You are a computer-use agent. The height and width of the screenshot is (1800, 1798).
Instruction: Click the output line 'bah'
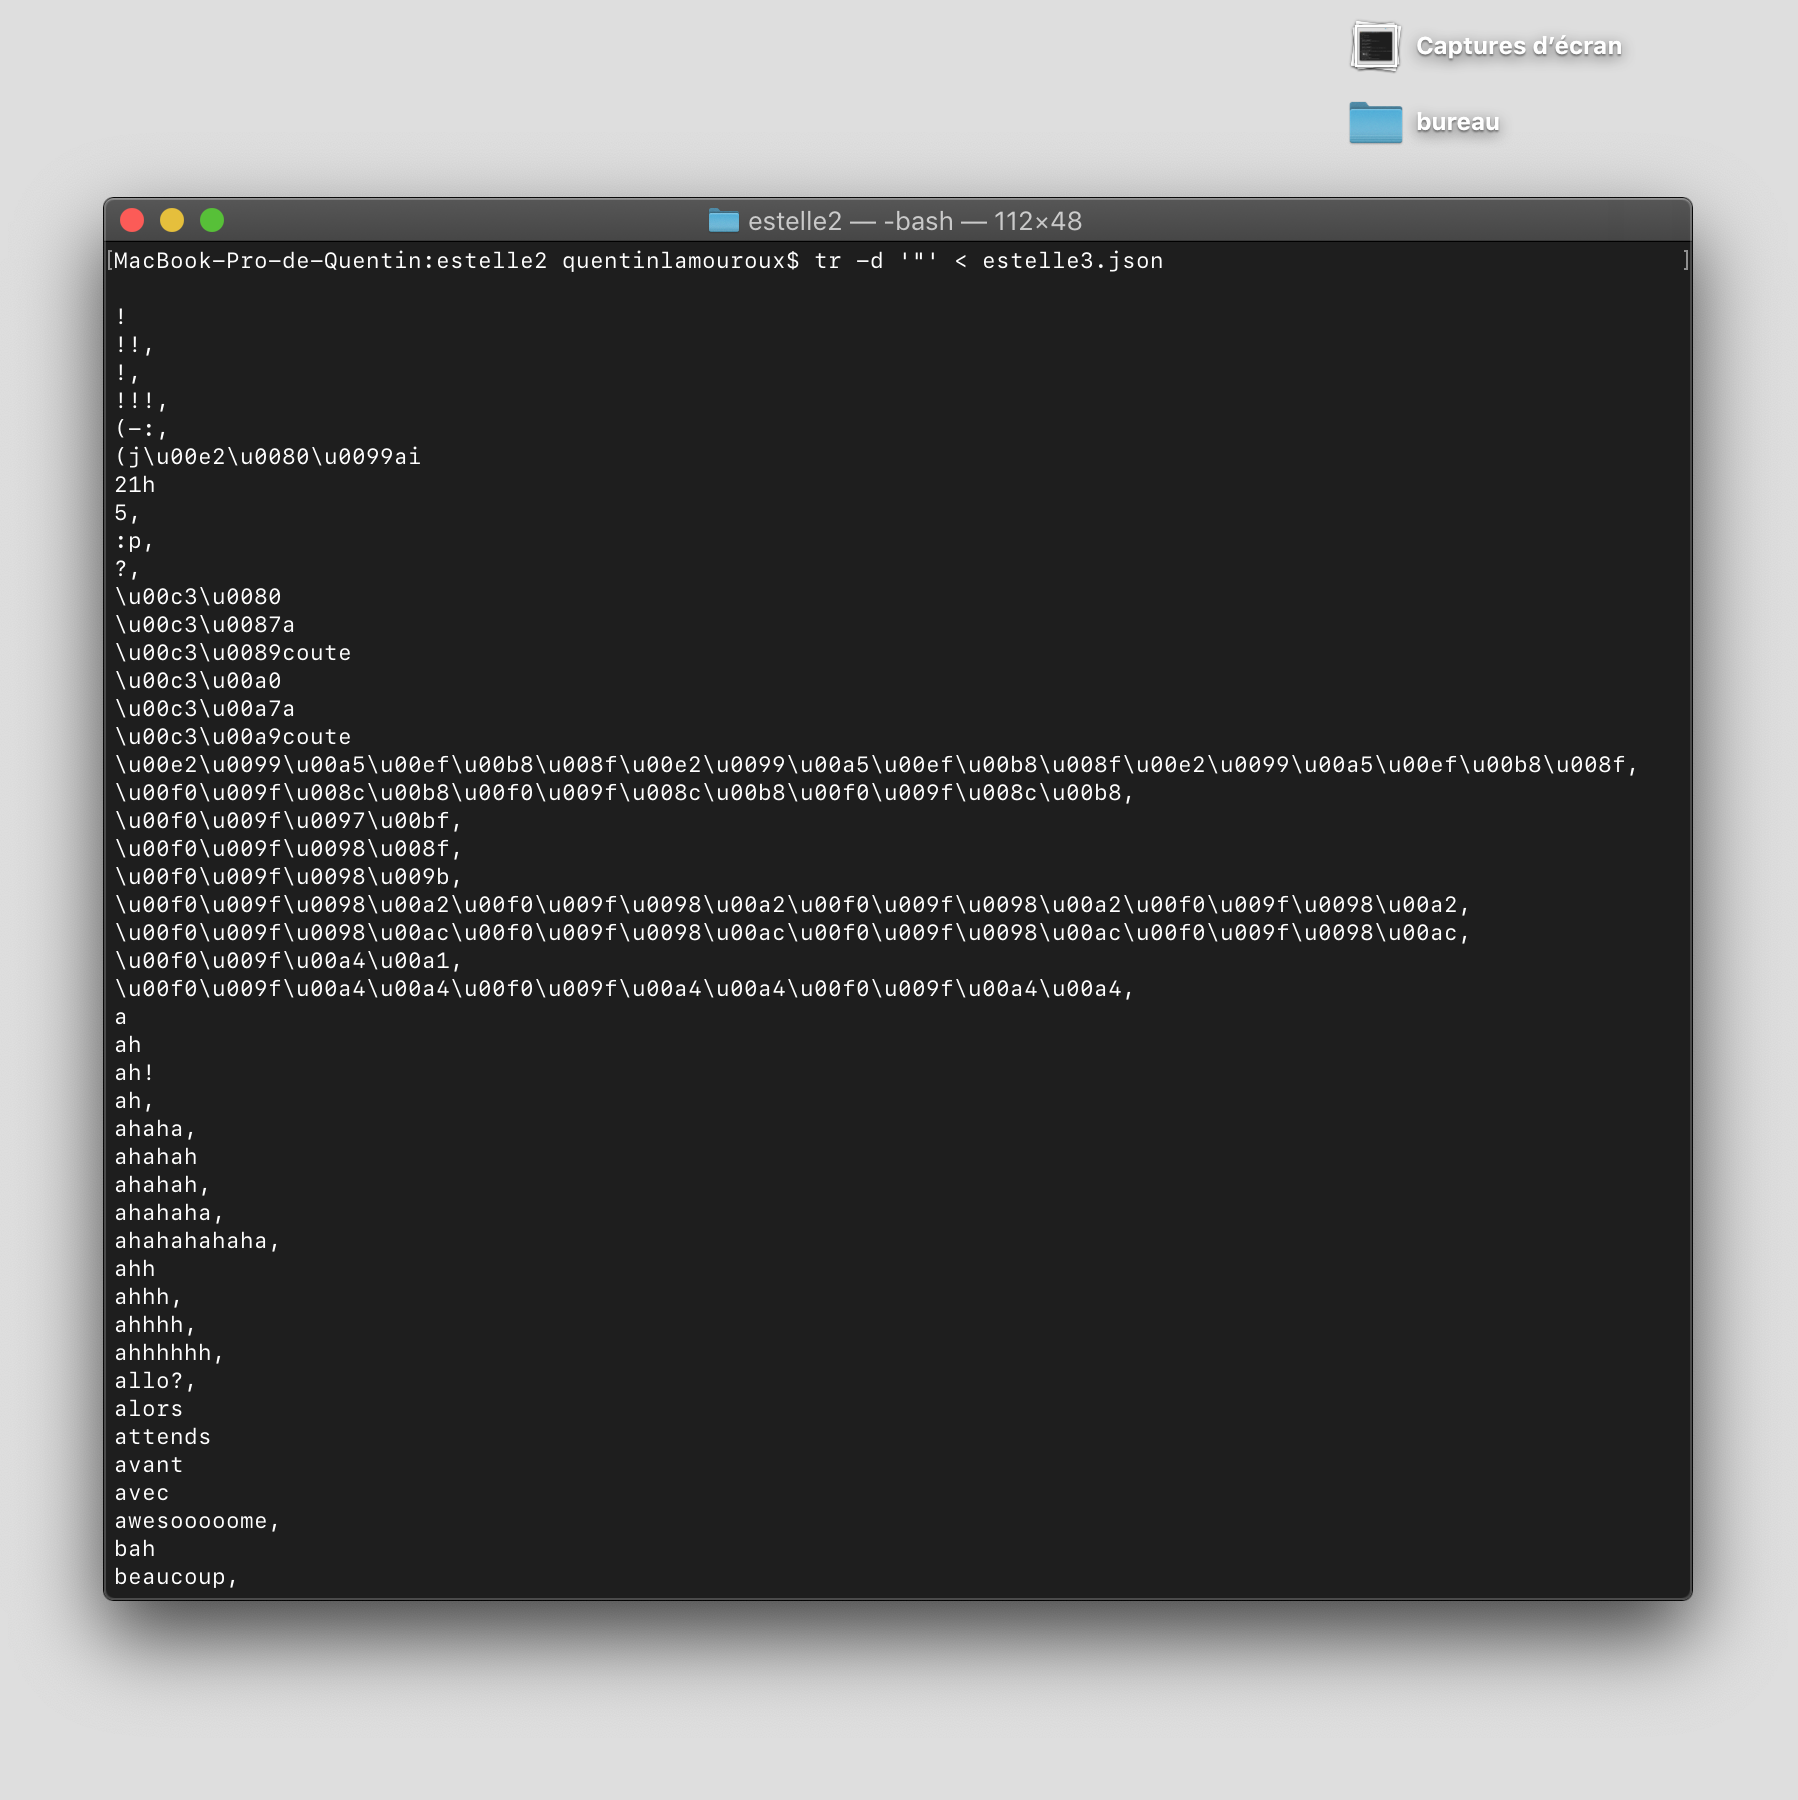(x=135, y=1549)
